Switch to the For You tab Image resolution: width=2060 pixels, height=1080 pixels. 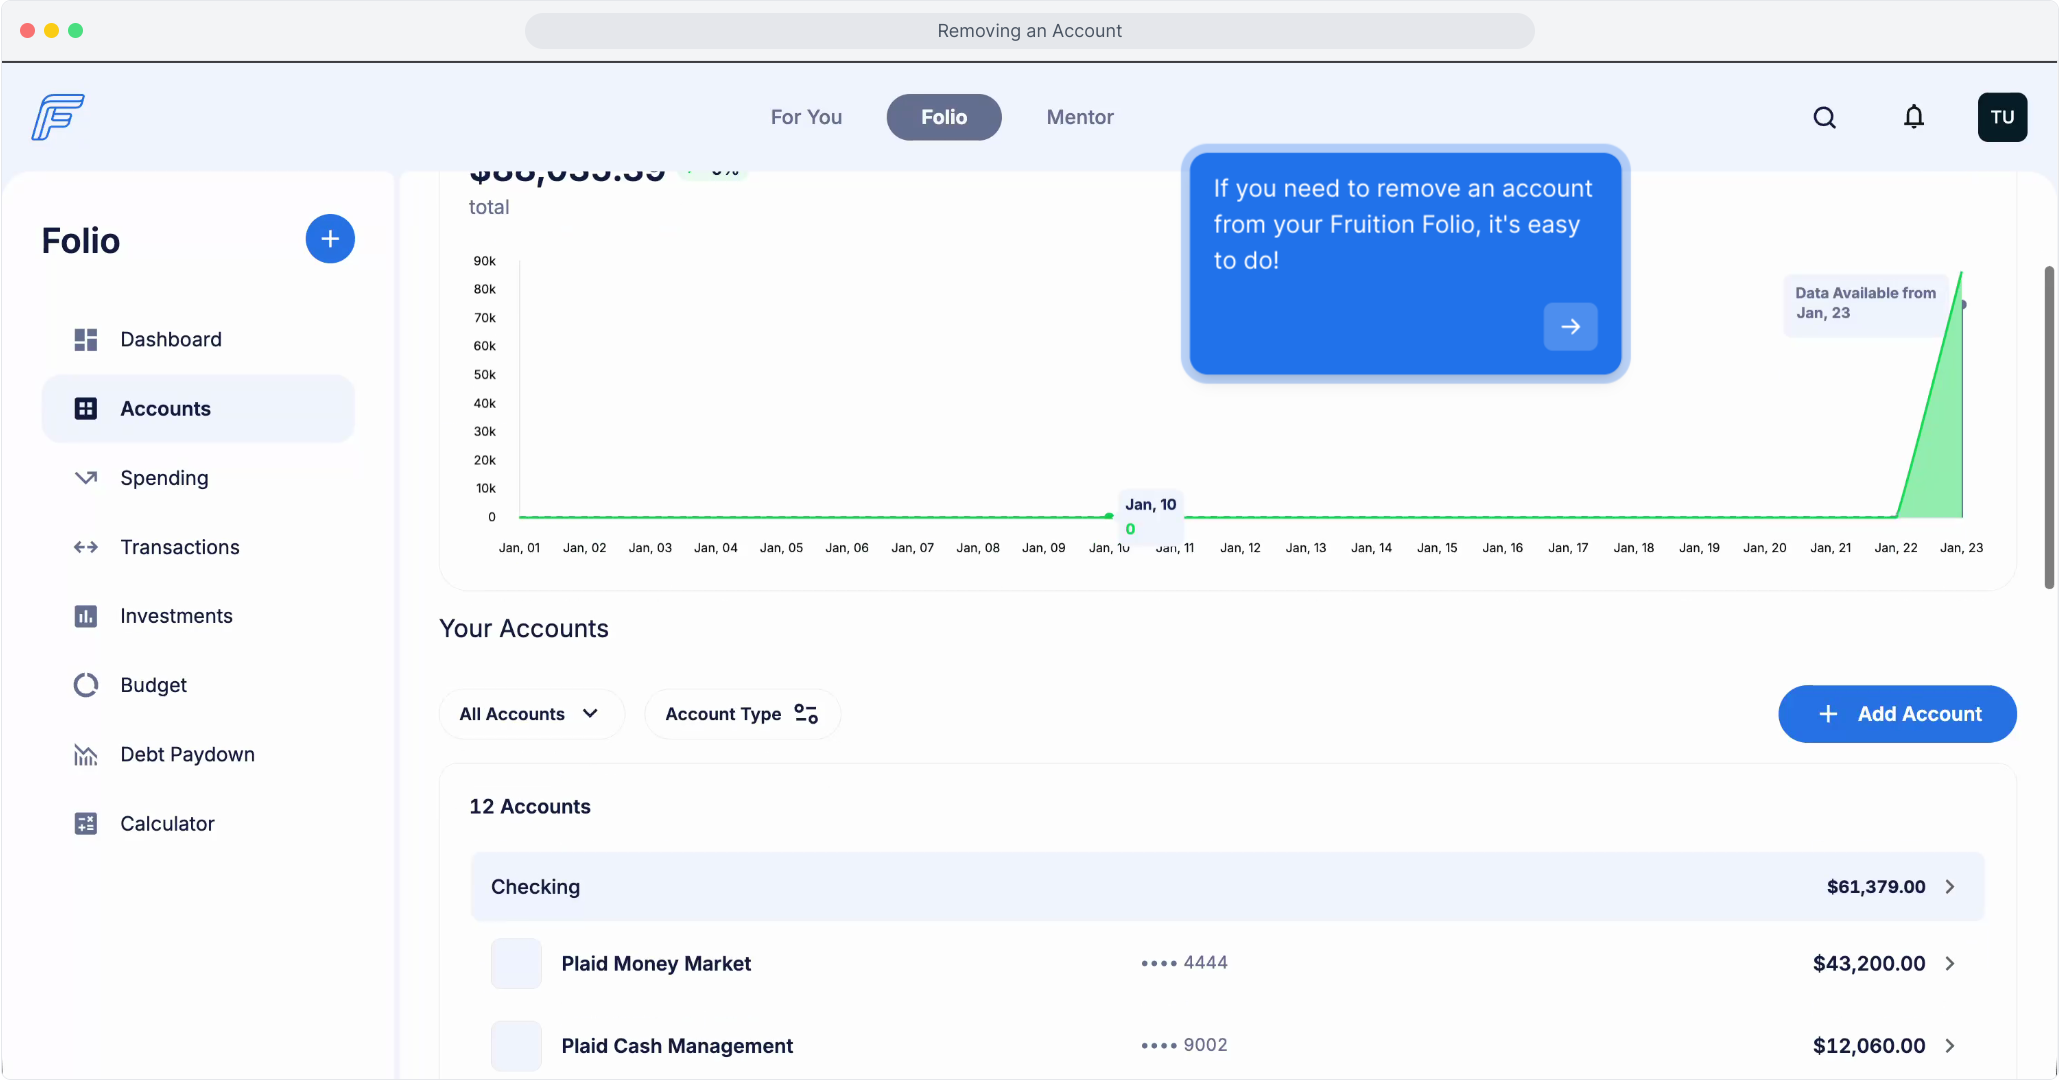tap(806, 118)
